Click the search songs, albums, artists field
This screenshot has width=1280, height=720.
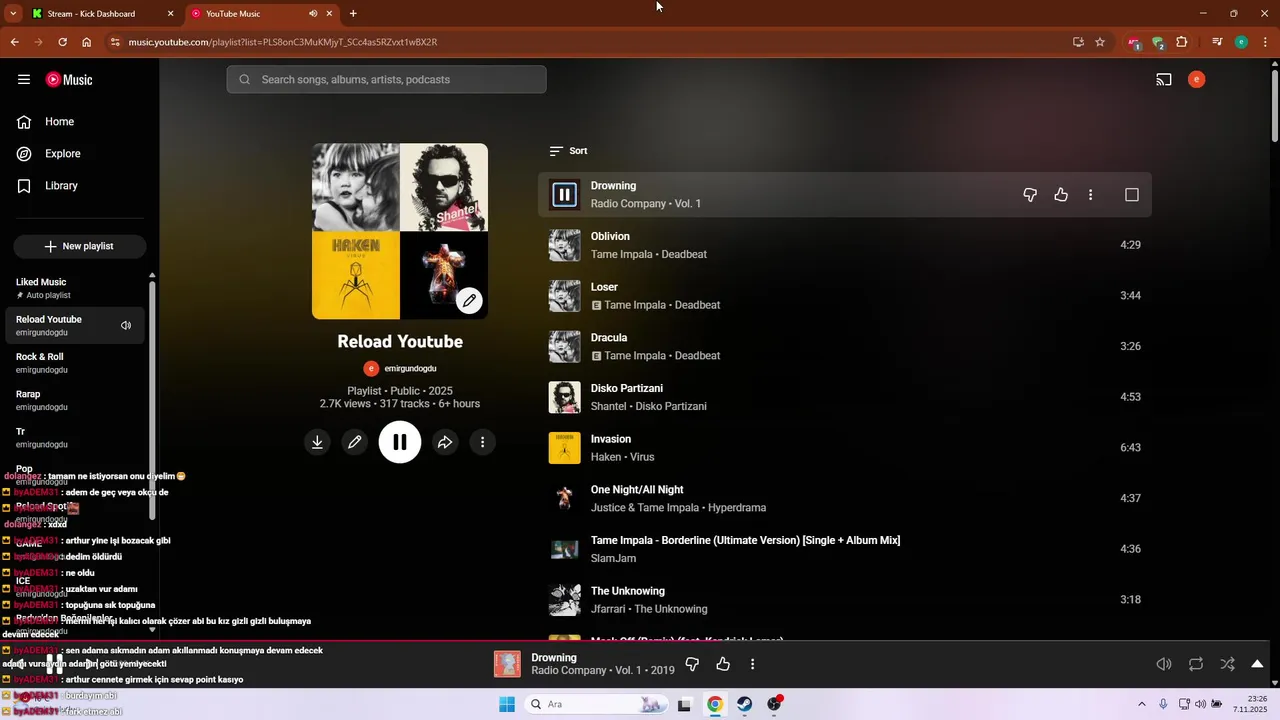(x=386, y=80)
